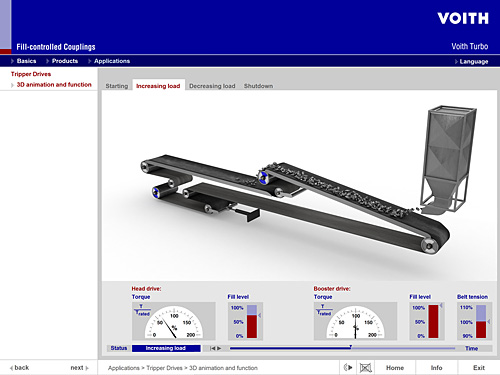The image size is (500, 375).
Task: Switch to the Starting tab
Action: [117, 86]
